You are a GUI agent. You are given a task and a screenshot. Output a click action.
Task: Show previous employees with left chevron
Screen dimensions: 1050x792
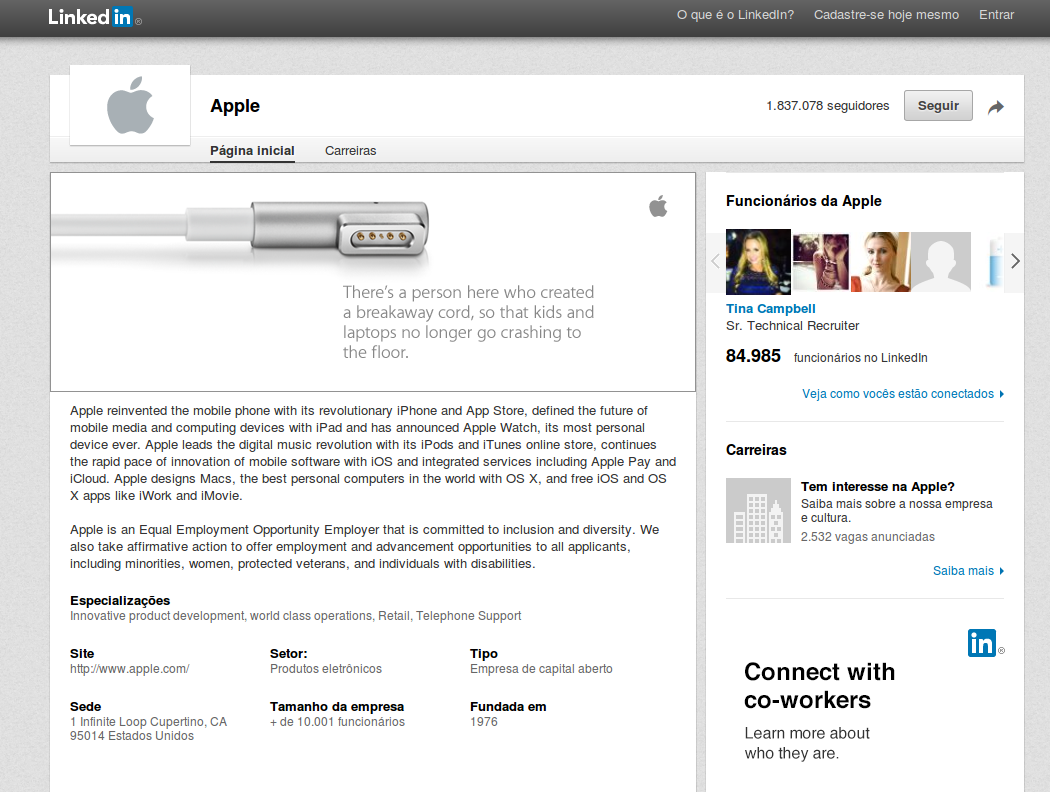point(715,261)
